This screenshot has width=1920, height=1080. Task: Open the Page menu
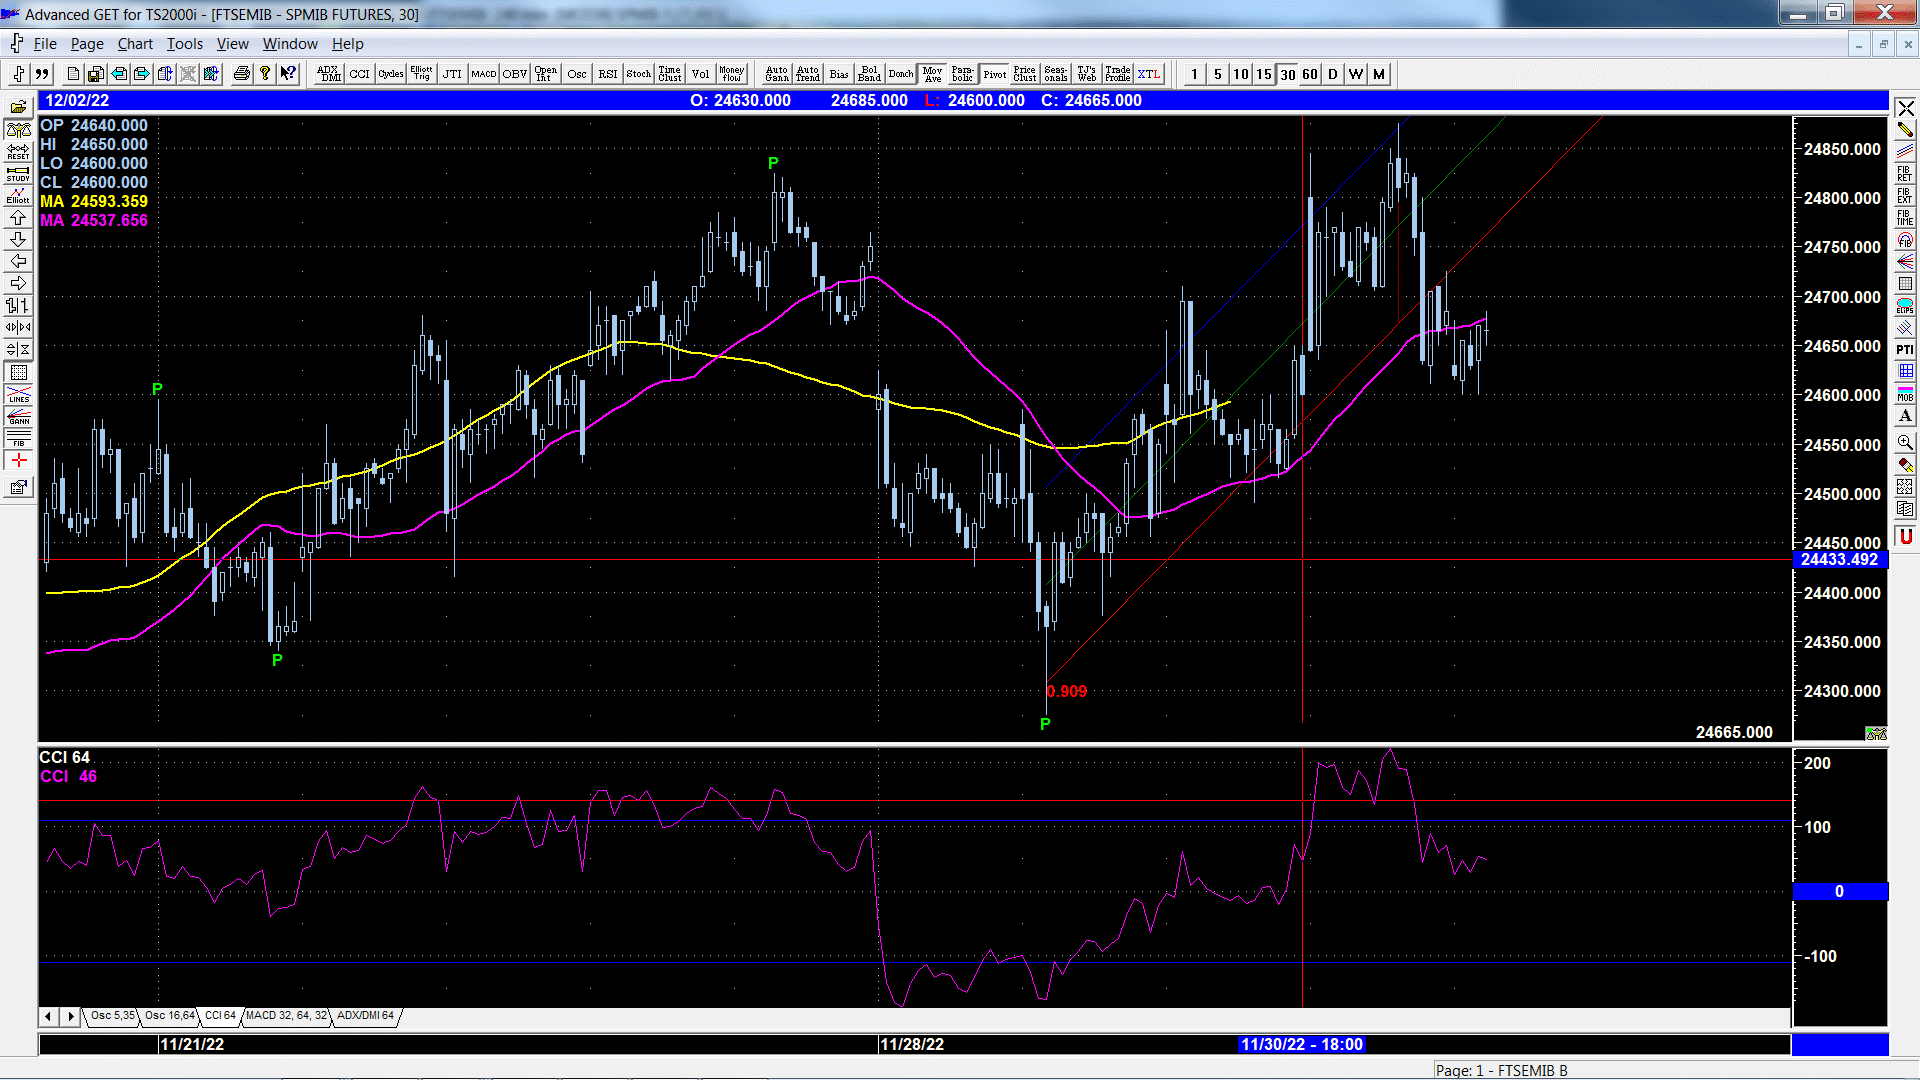87,44
